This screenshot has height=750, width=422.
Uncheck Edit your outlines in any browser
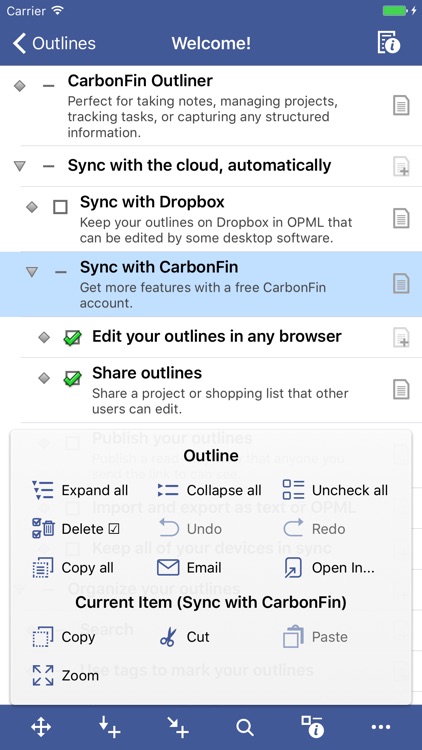[x=72, y=338]
